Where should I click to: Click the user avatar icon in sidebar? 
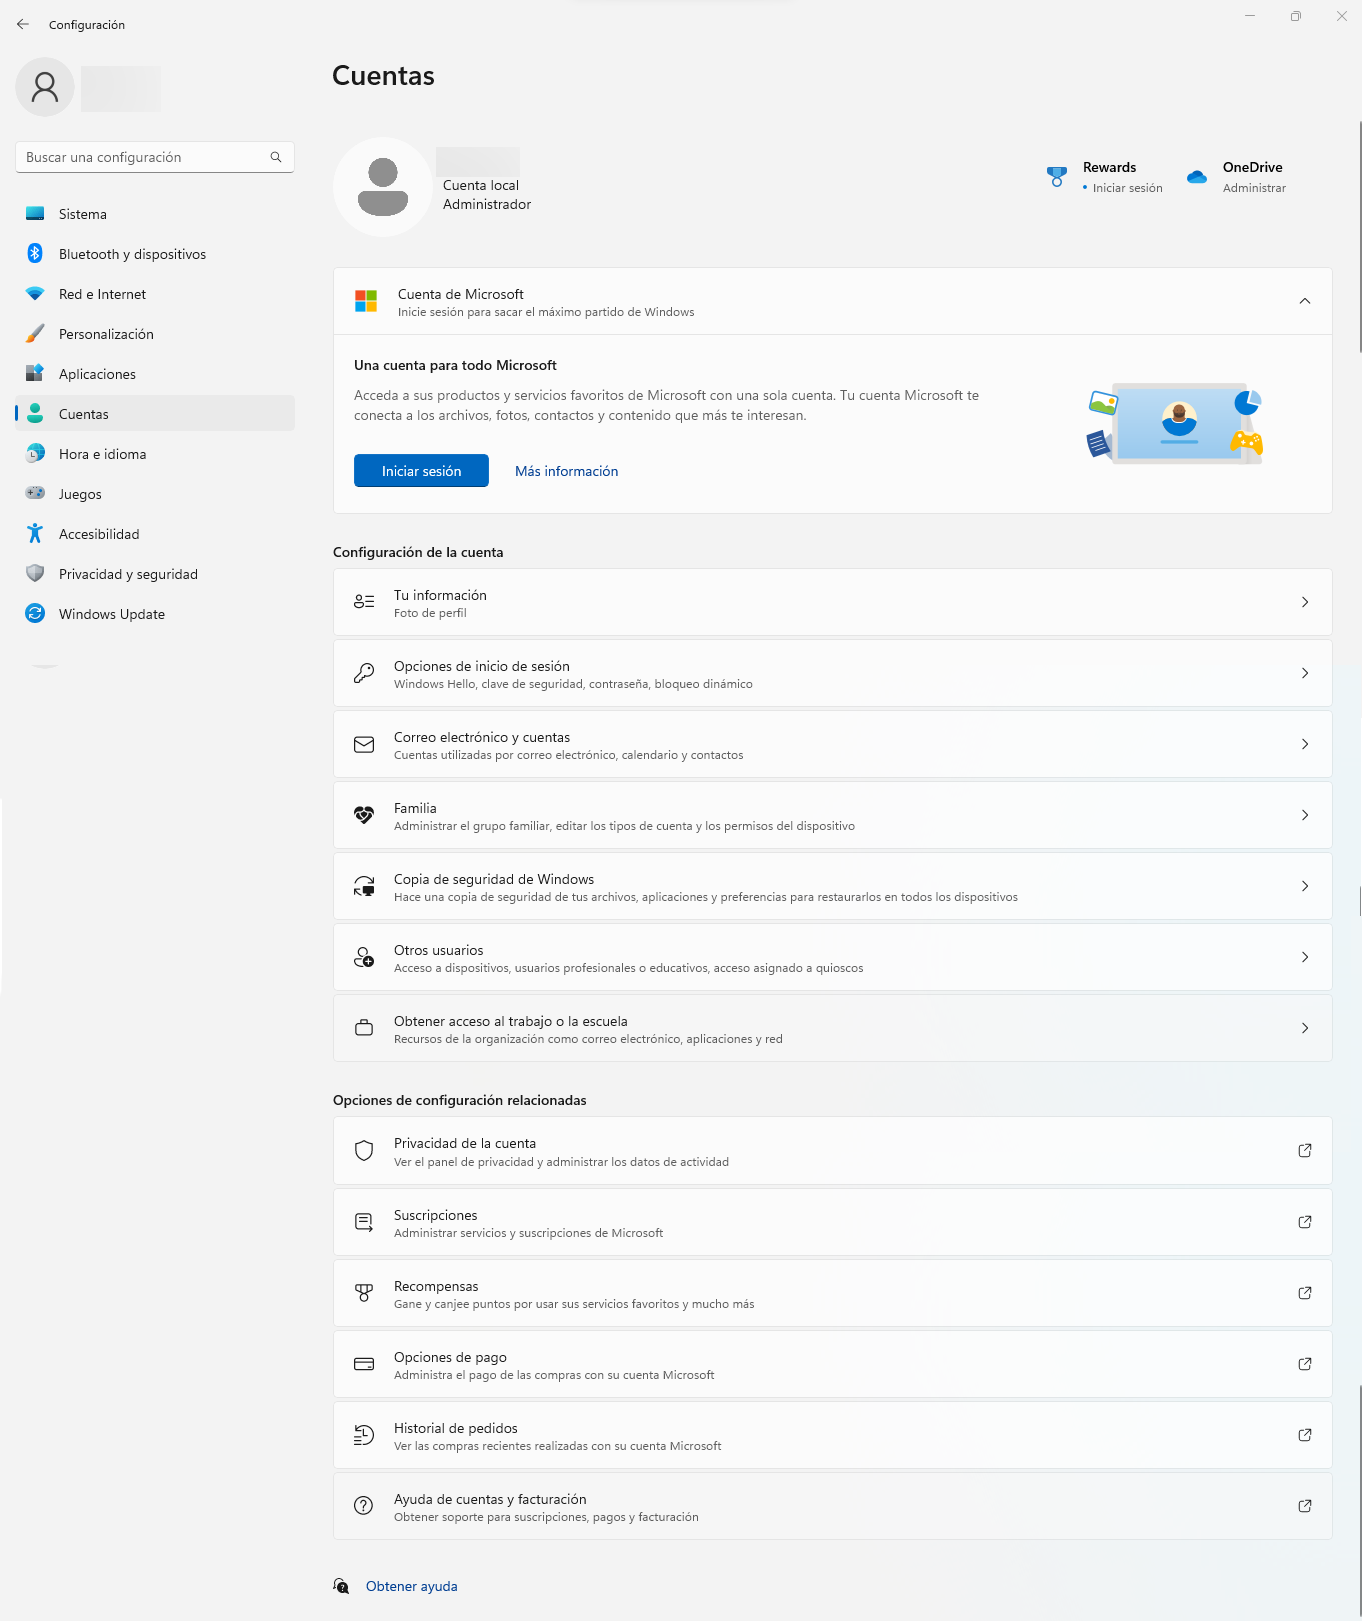[x=45, y=87]
